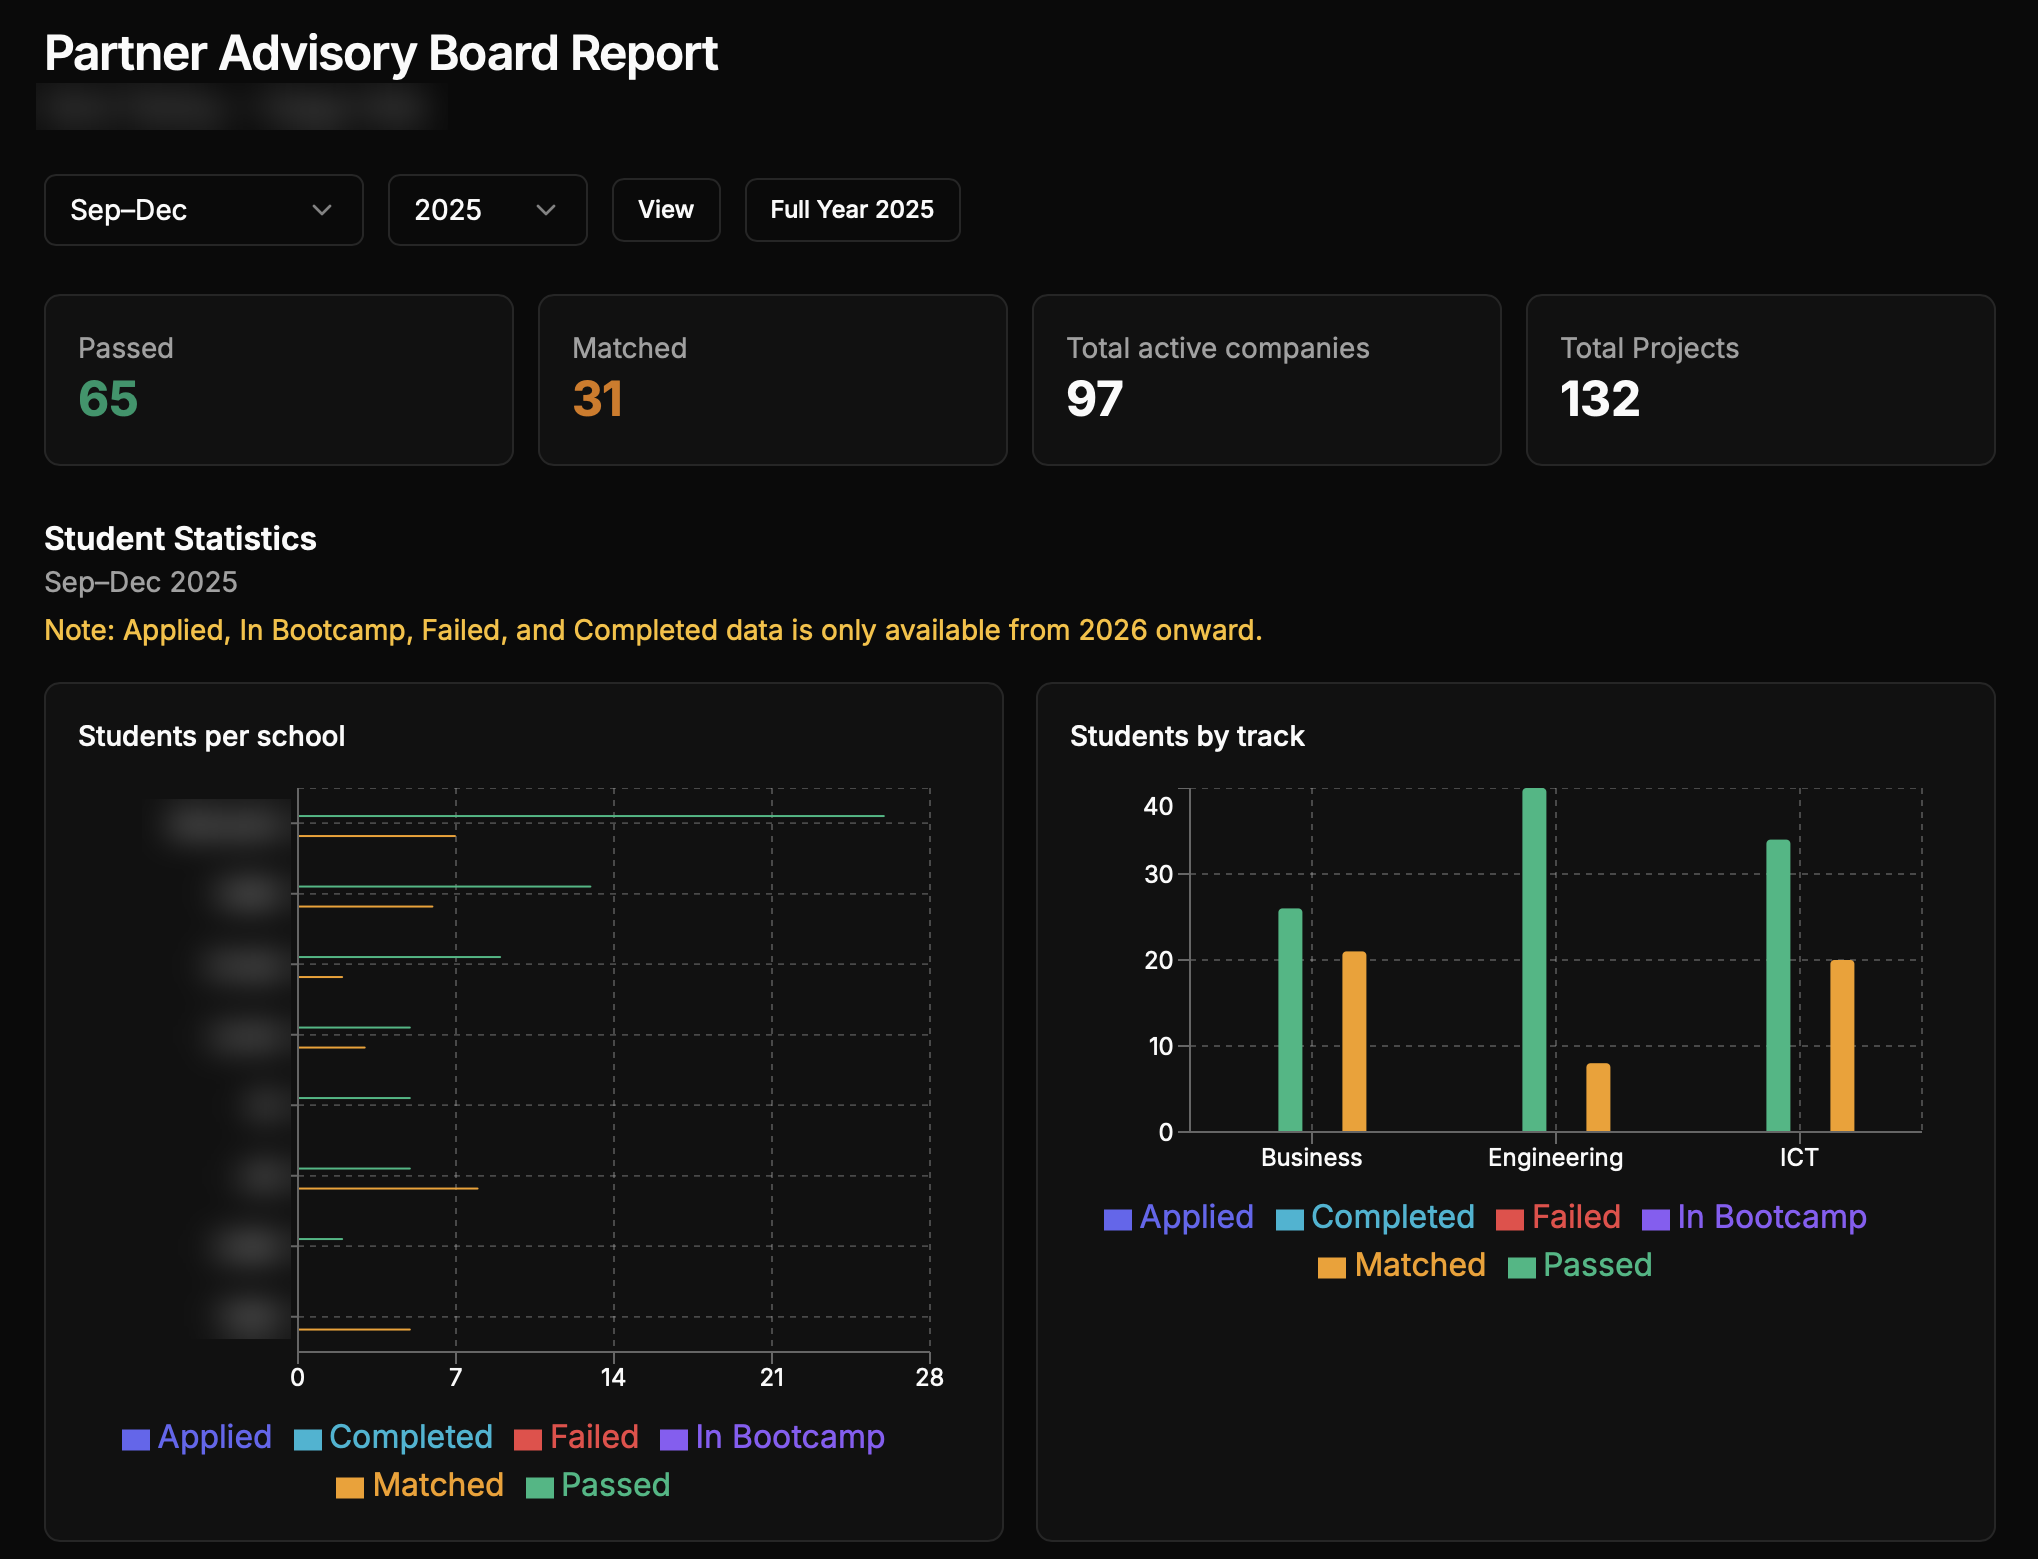
Task: Click the Business Passed green bar
Action: [x=1290, y=1020]
